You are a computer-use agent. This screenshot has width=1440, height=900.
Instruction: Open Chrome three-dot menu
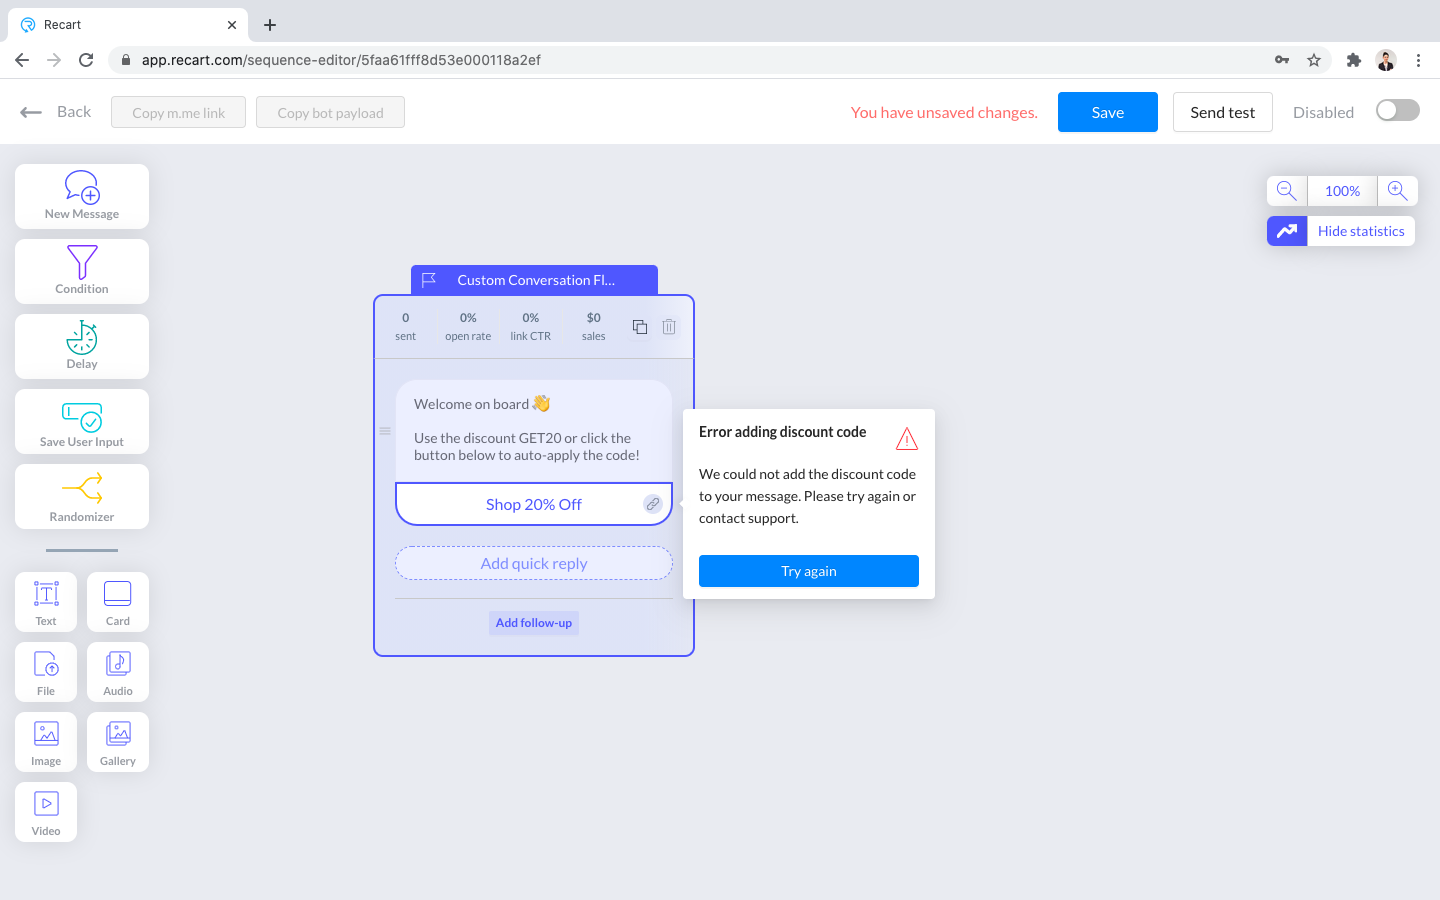(1418, 60)
